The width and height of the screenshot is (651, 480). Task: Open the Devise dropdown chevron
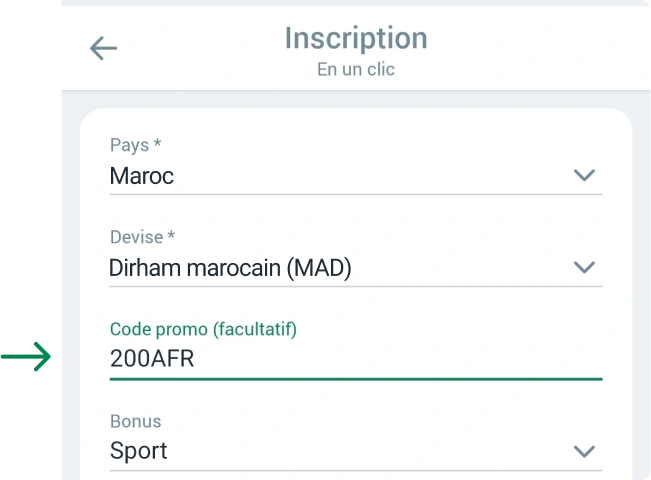(x=584, y=268)
